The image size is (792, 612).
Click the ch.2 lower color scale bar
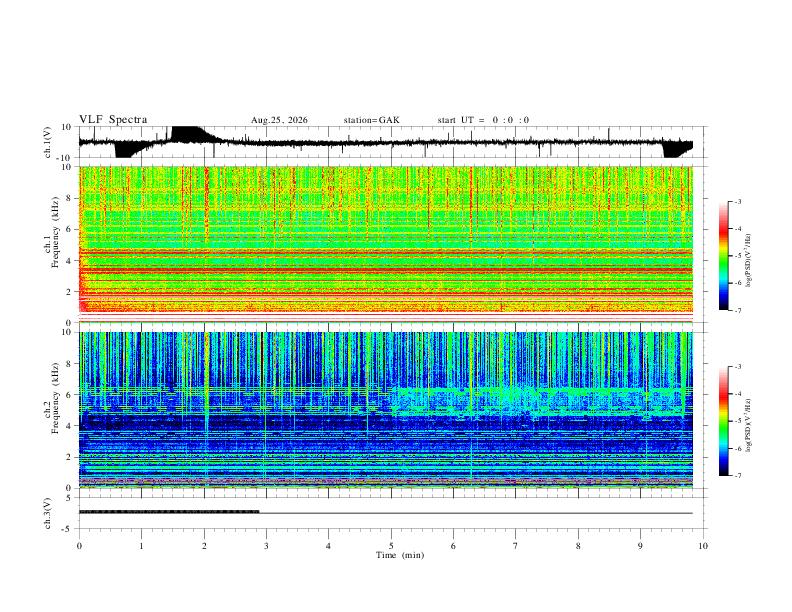723,421
